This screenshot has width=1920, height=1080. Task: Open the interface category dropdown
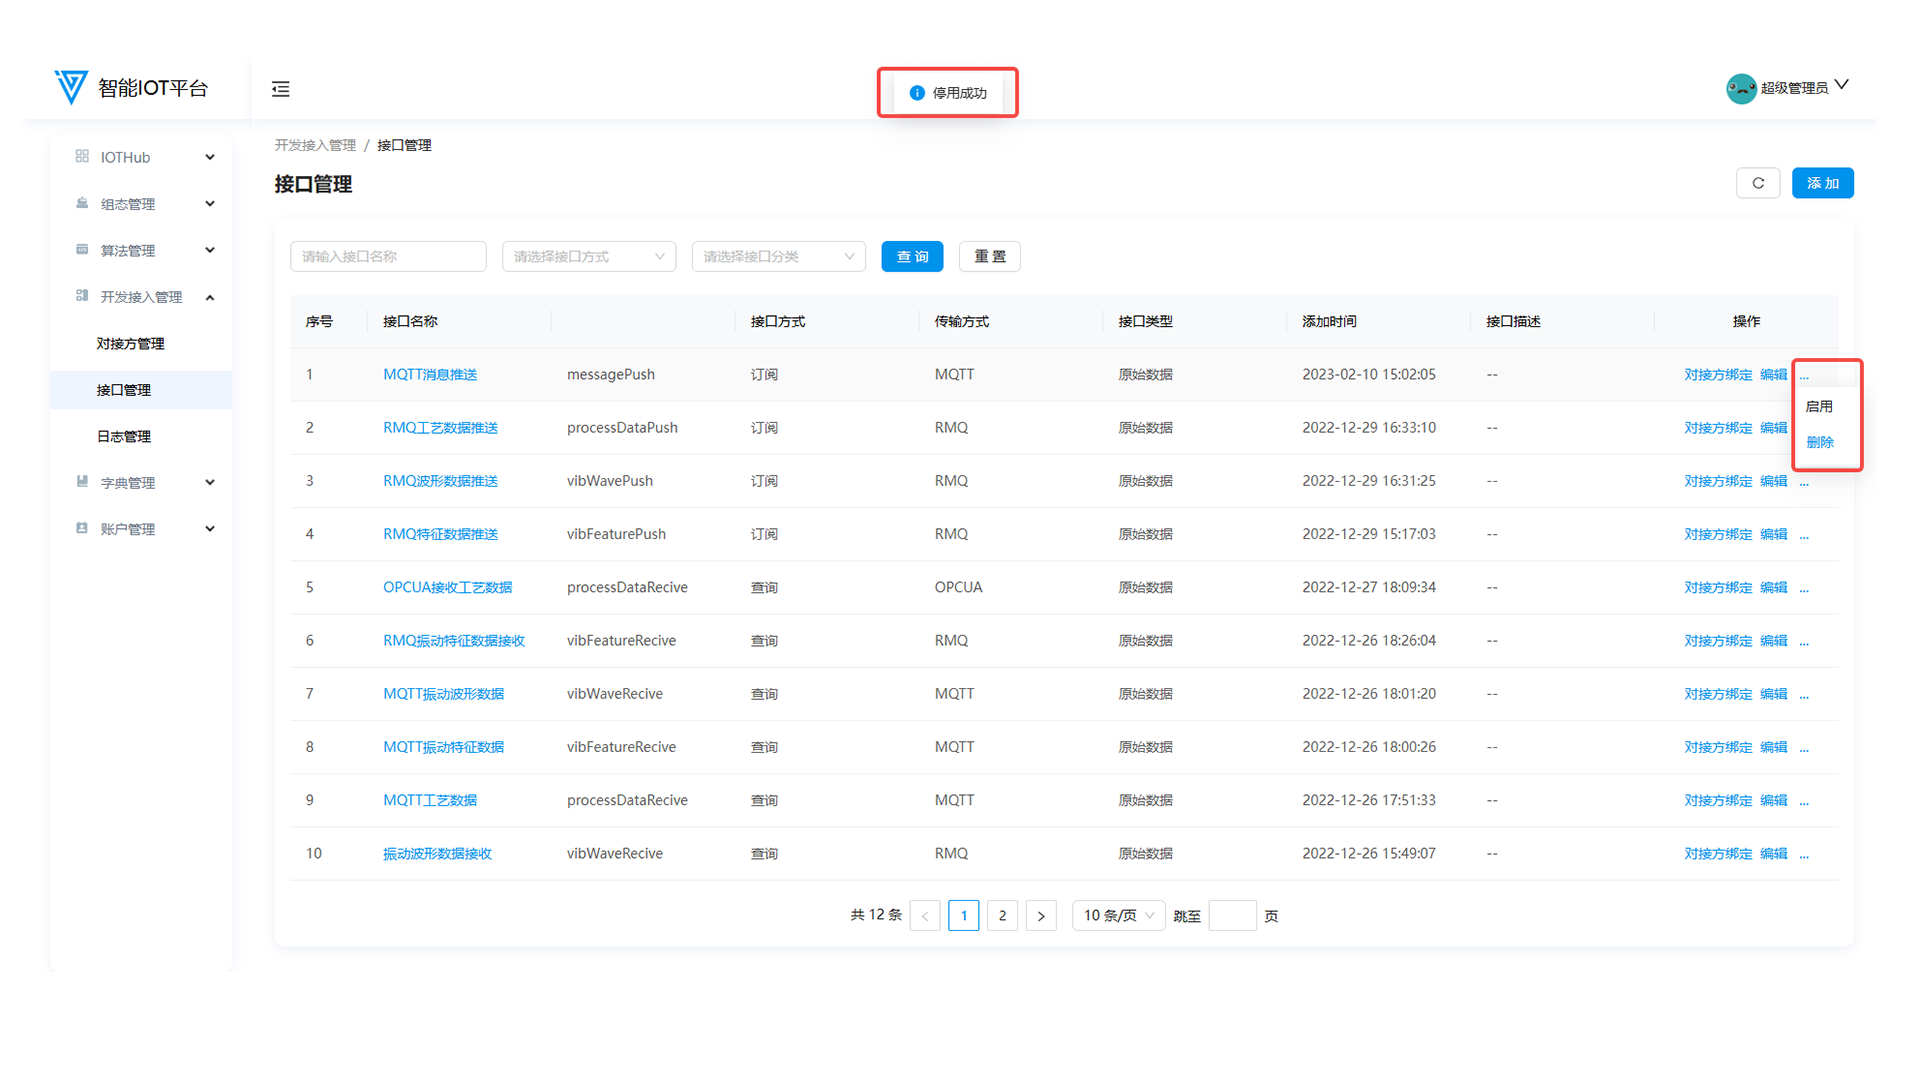[x=778, y=257]
